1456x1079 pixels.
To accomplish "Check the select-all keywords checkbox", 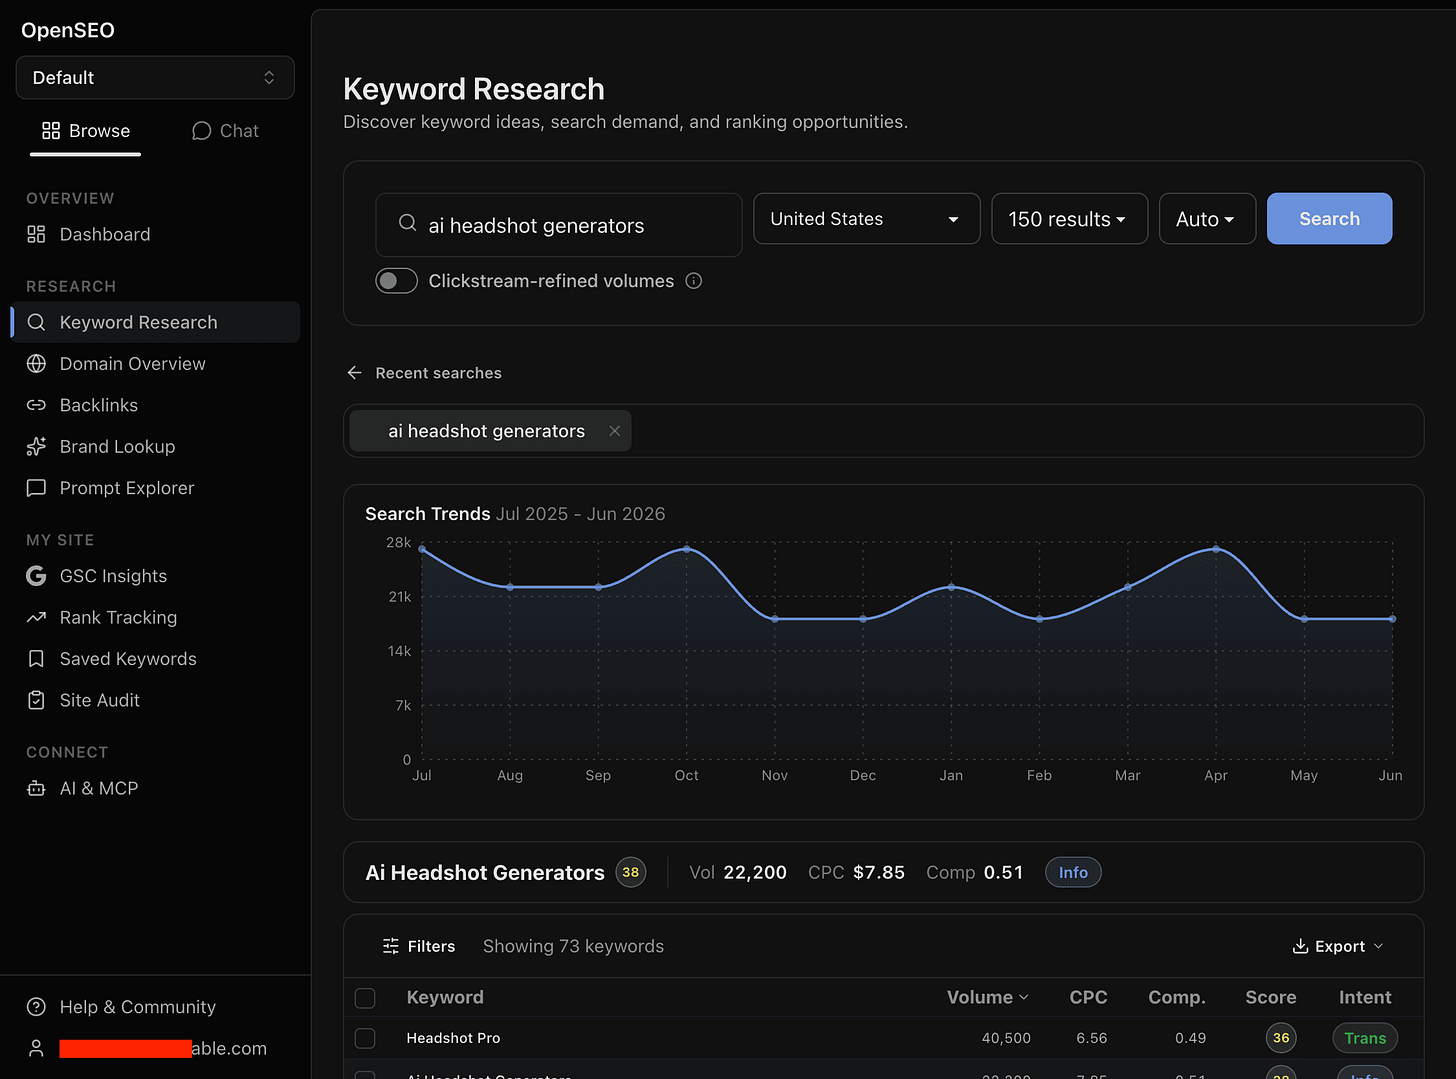I will (366, 998).
